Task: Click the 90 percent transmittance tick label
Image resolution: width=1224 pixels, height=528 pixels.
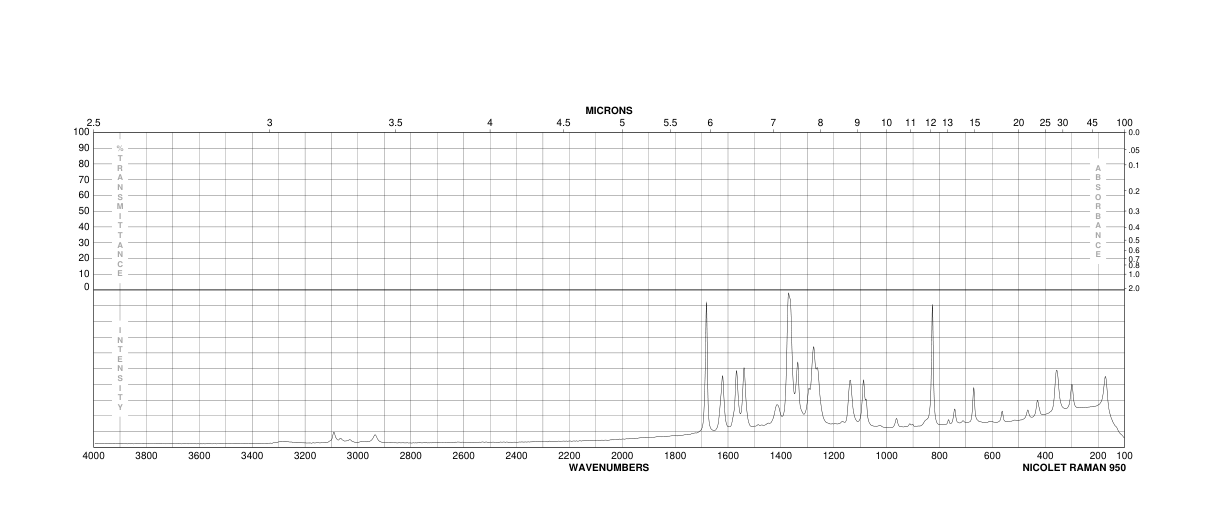Action: coord(85,148)
